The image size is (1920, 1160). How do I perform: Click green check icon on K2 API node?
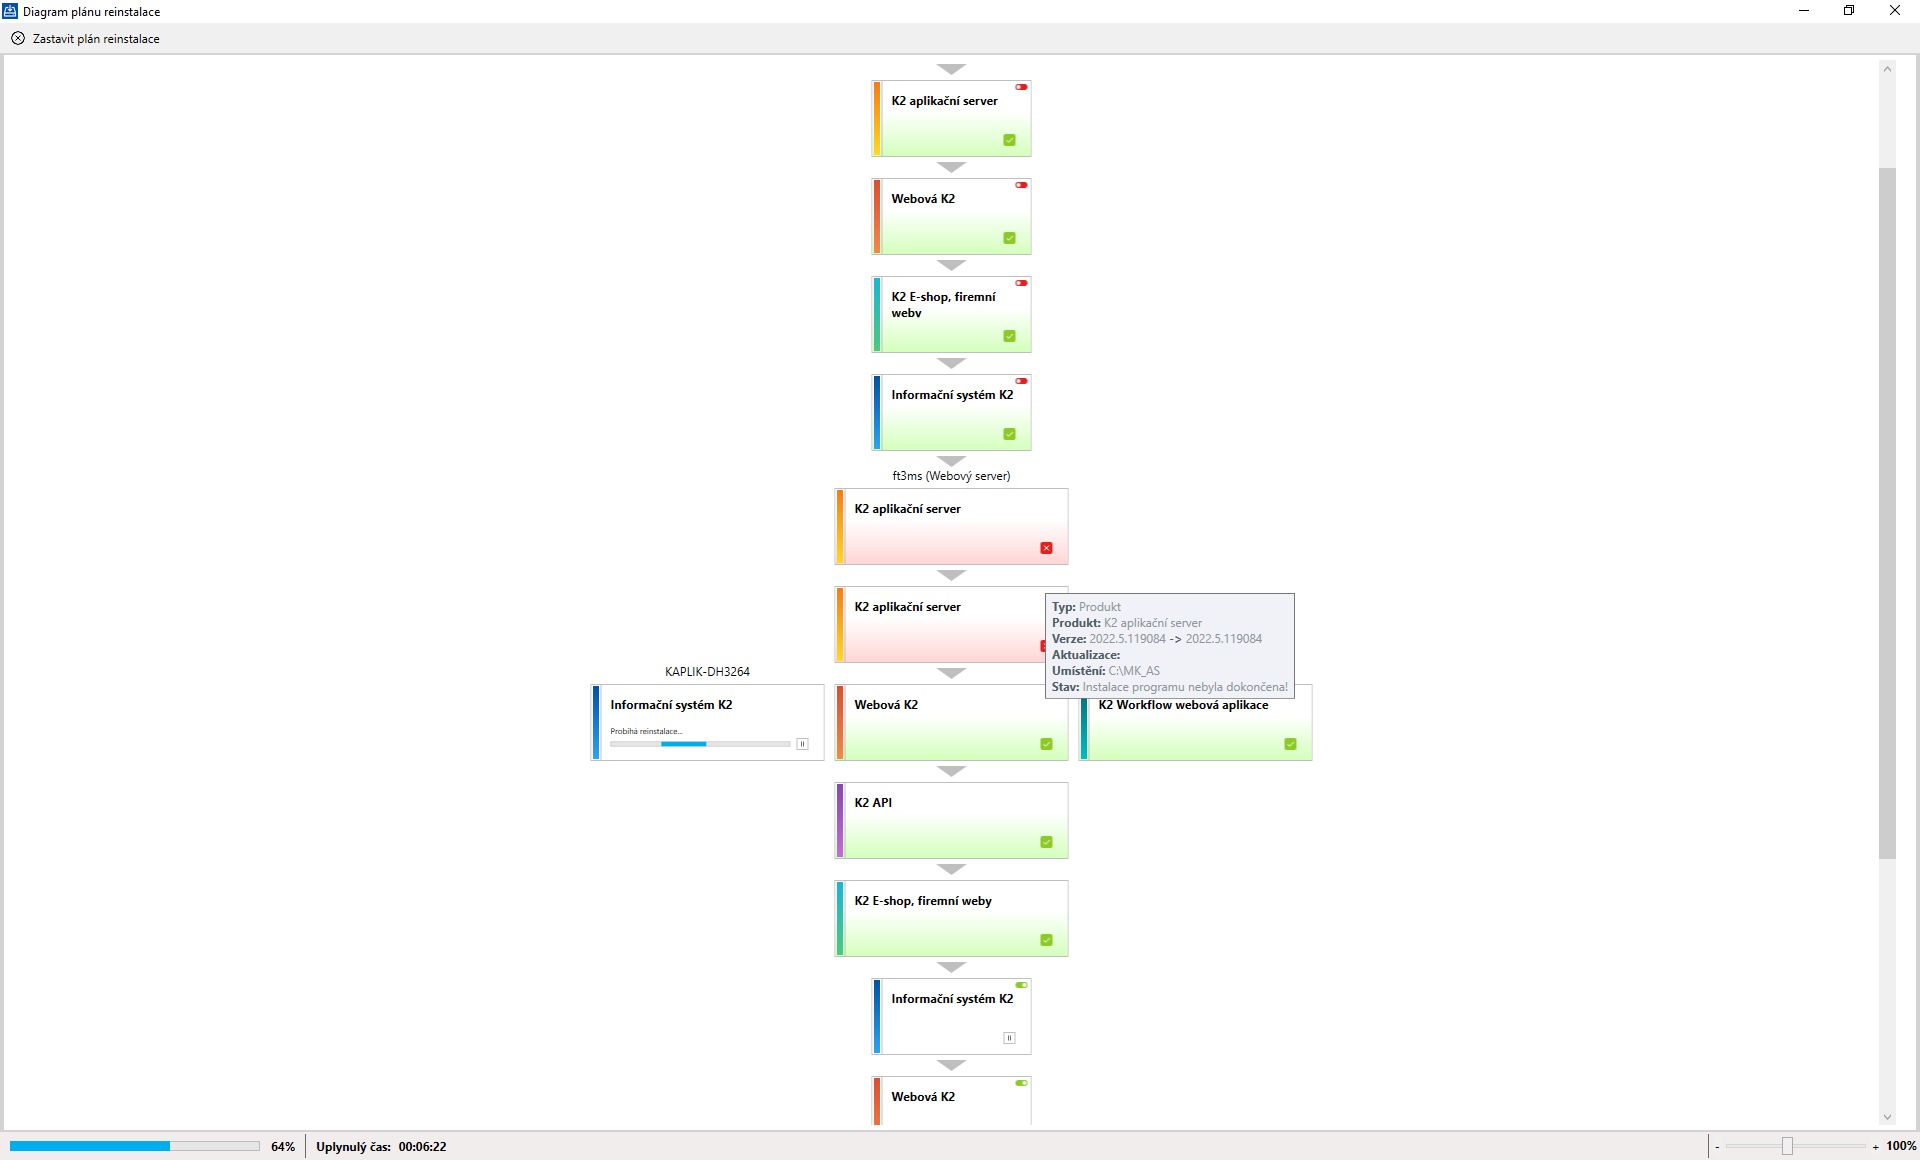[1046, 842]
